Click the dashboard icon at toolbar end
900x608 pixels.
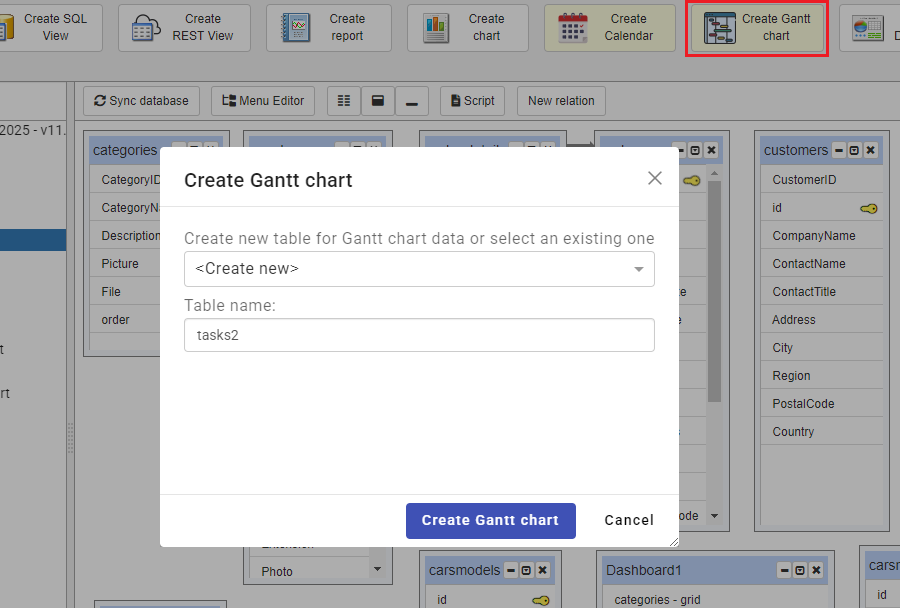(869, 28)
